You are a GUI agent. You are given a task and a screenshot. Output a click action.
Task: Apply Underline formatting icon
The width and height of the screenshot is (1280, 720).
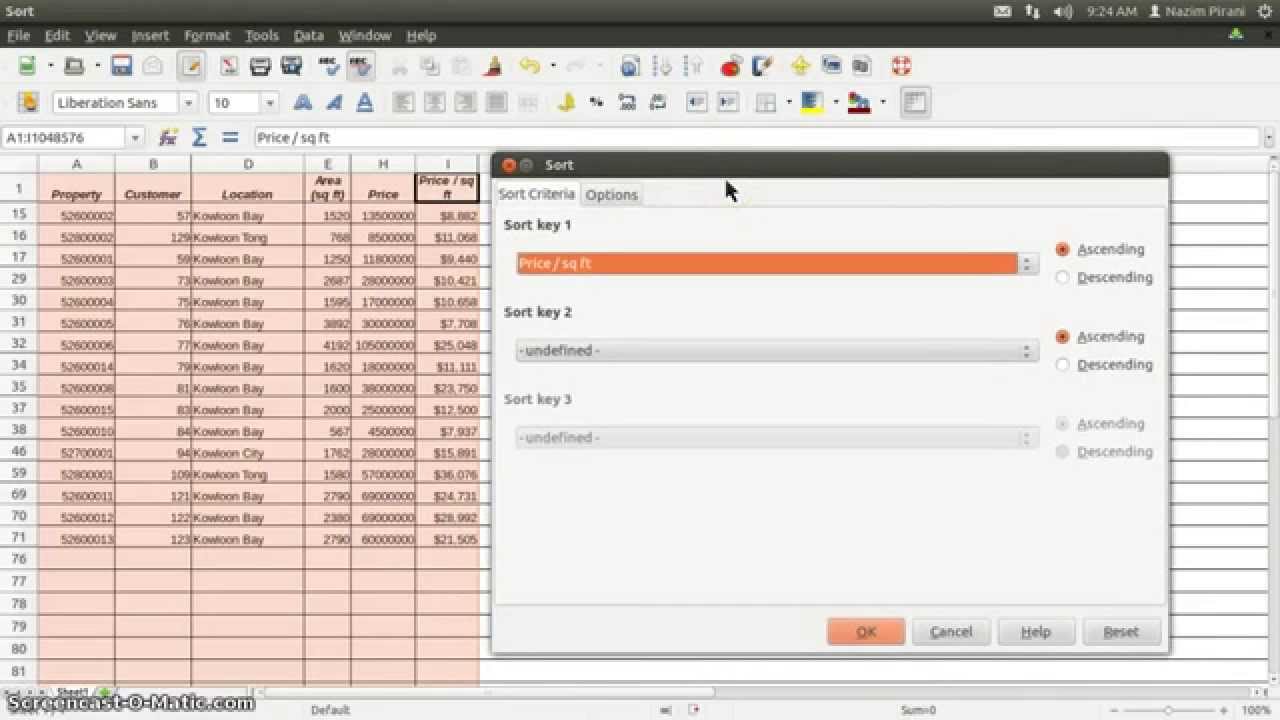(x=365, y=102)
